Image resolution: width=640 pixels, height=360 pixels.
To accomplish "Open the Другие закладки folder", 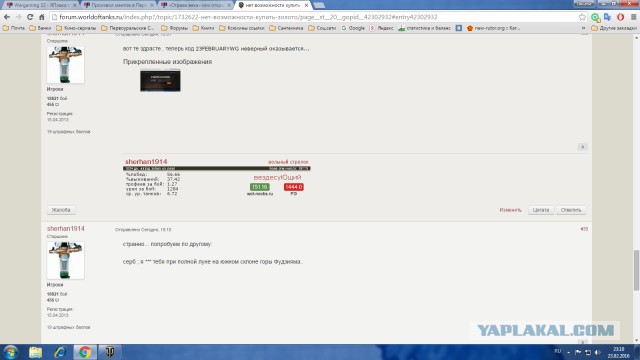I will click(614, 28).
